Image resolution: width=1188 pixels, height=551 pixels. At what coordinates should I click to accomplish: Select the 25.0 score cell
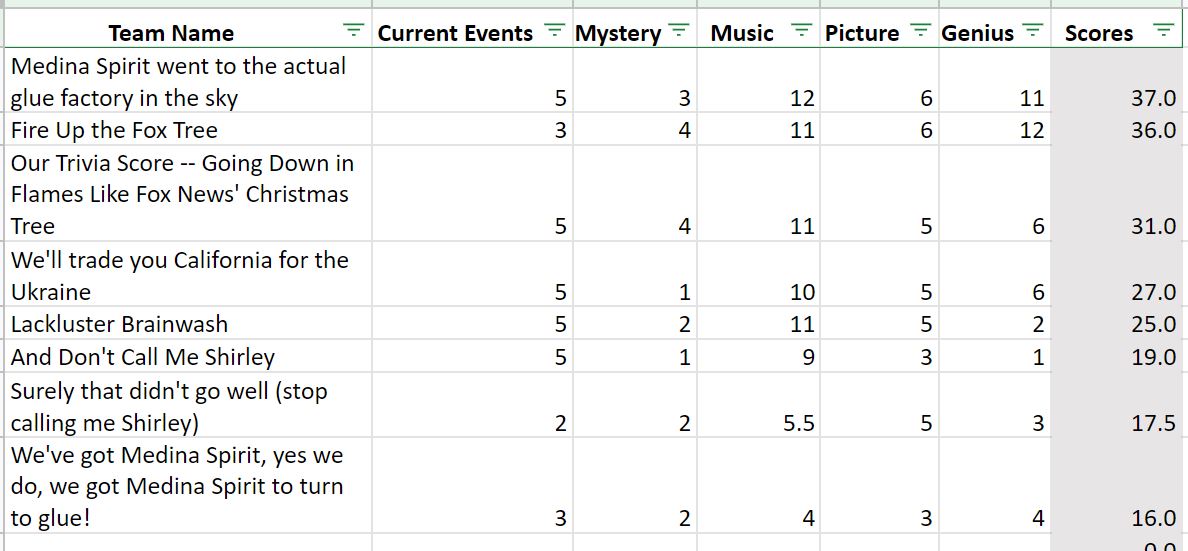(1119, 324)
